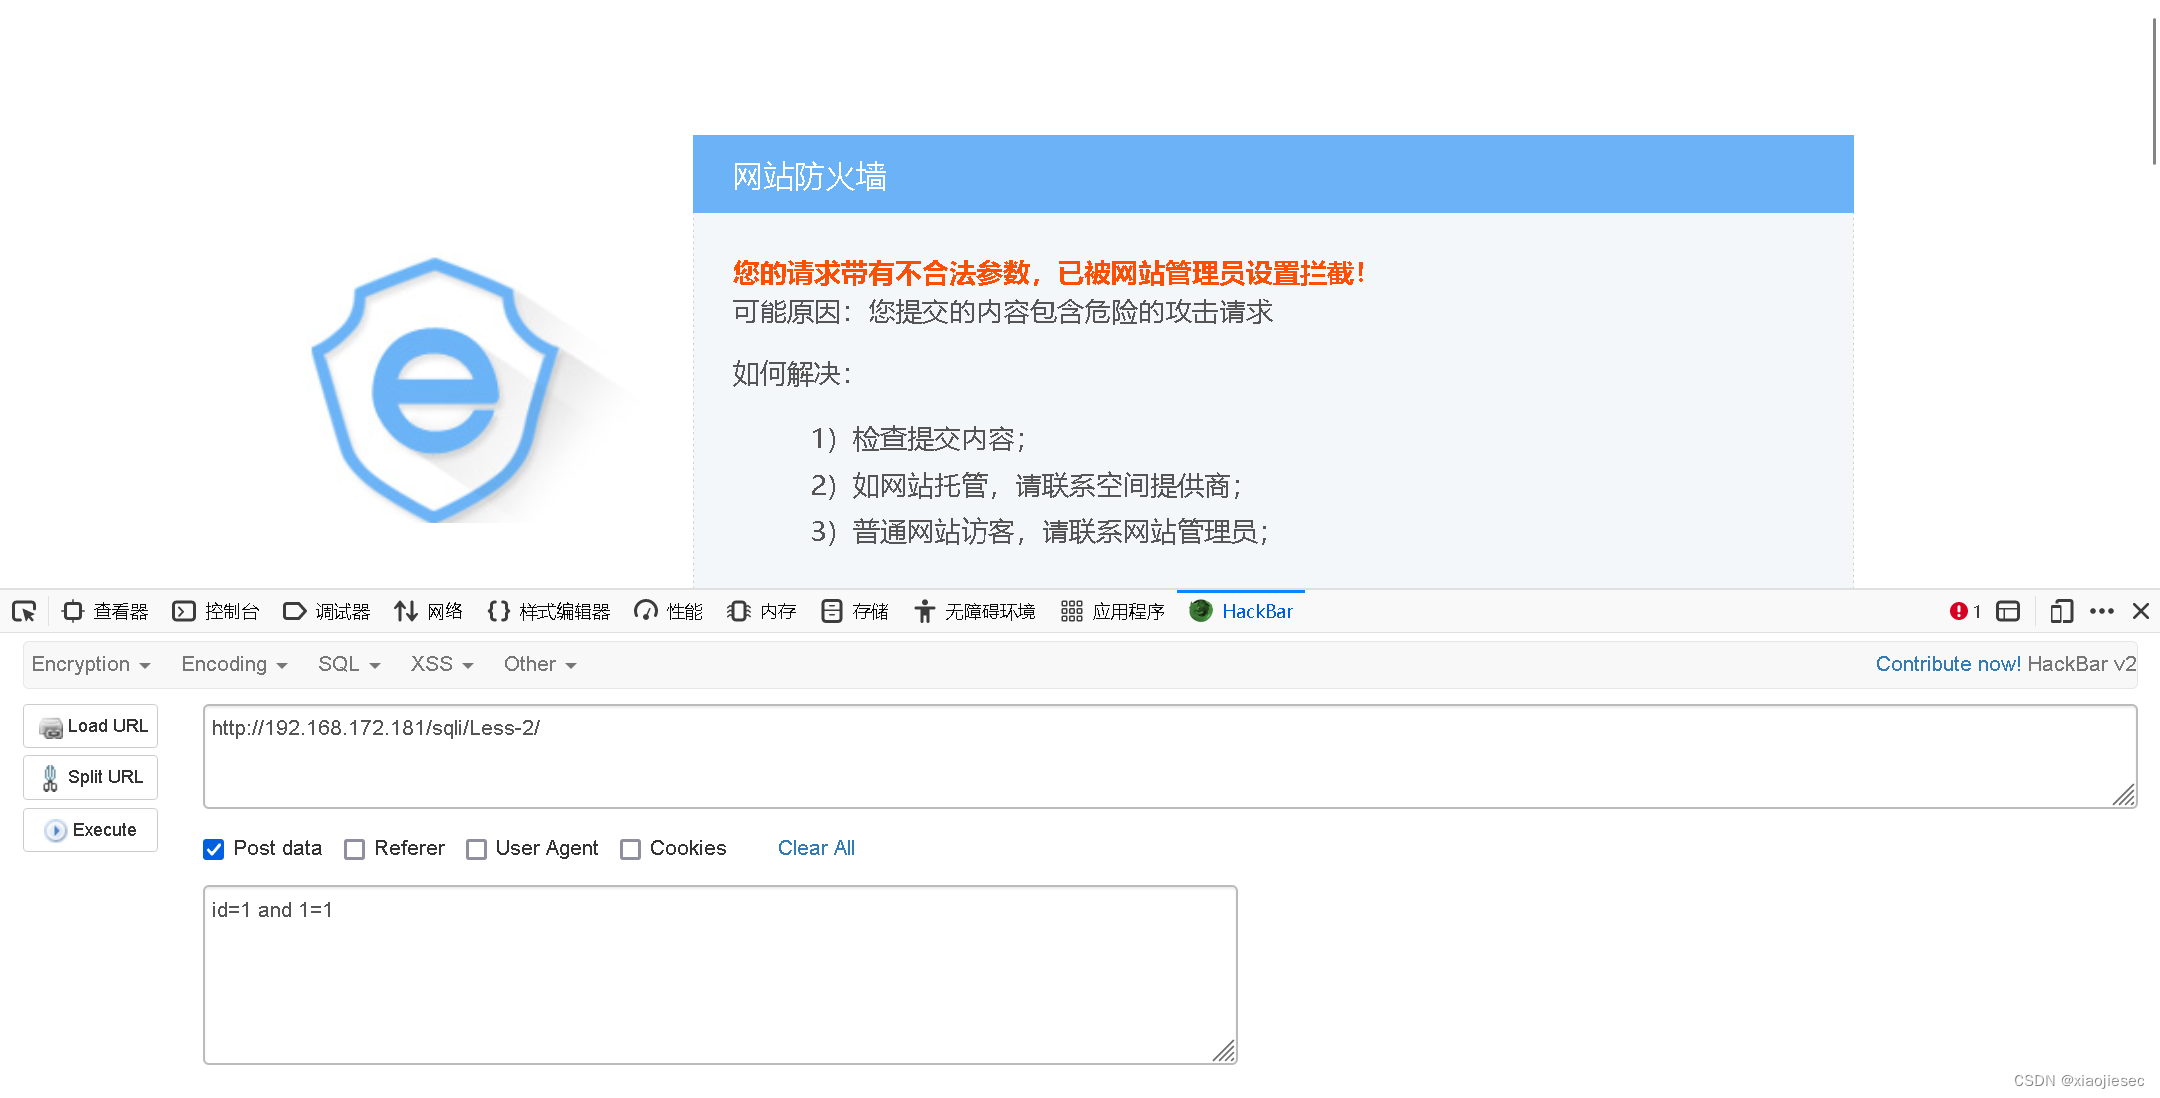Enable the Cookies checkbox
Image resolution: width=2160 pixels, height=1098 pixels.
pyautogui.click(x=631, y=849)
